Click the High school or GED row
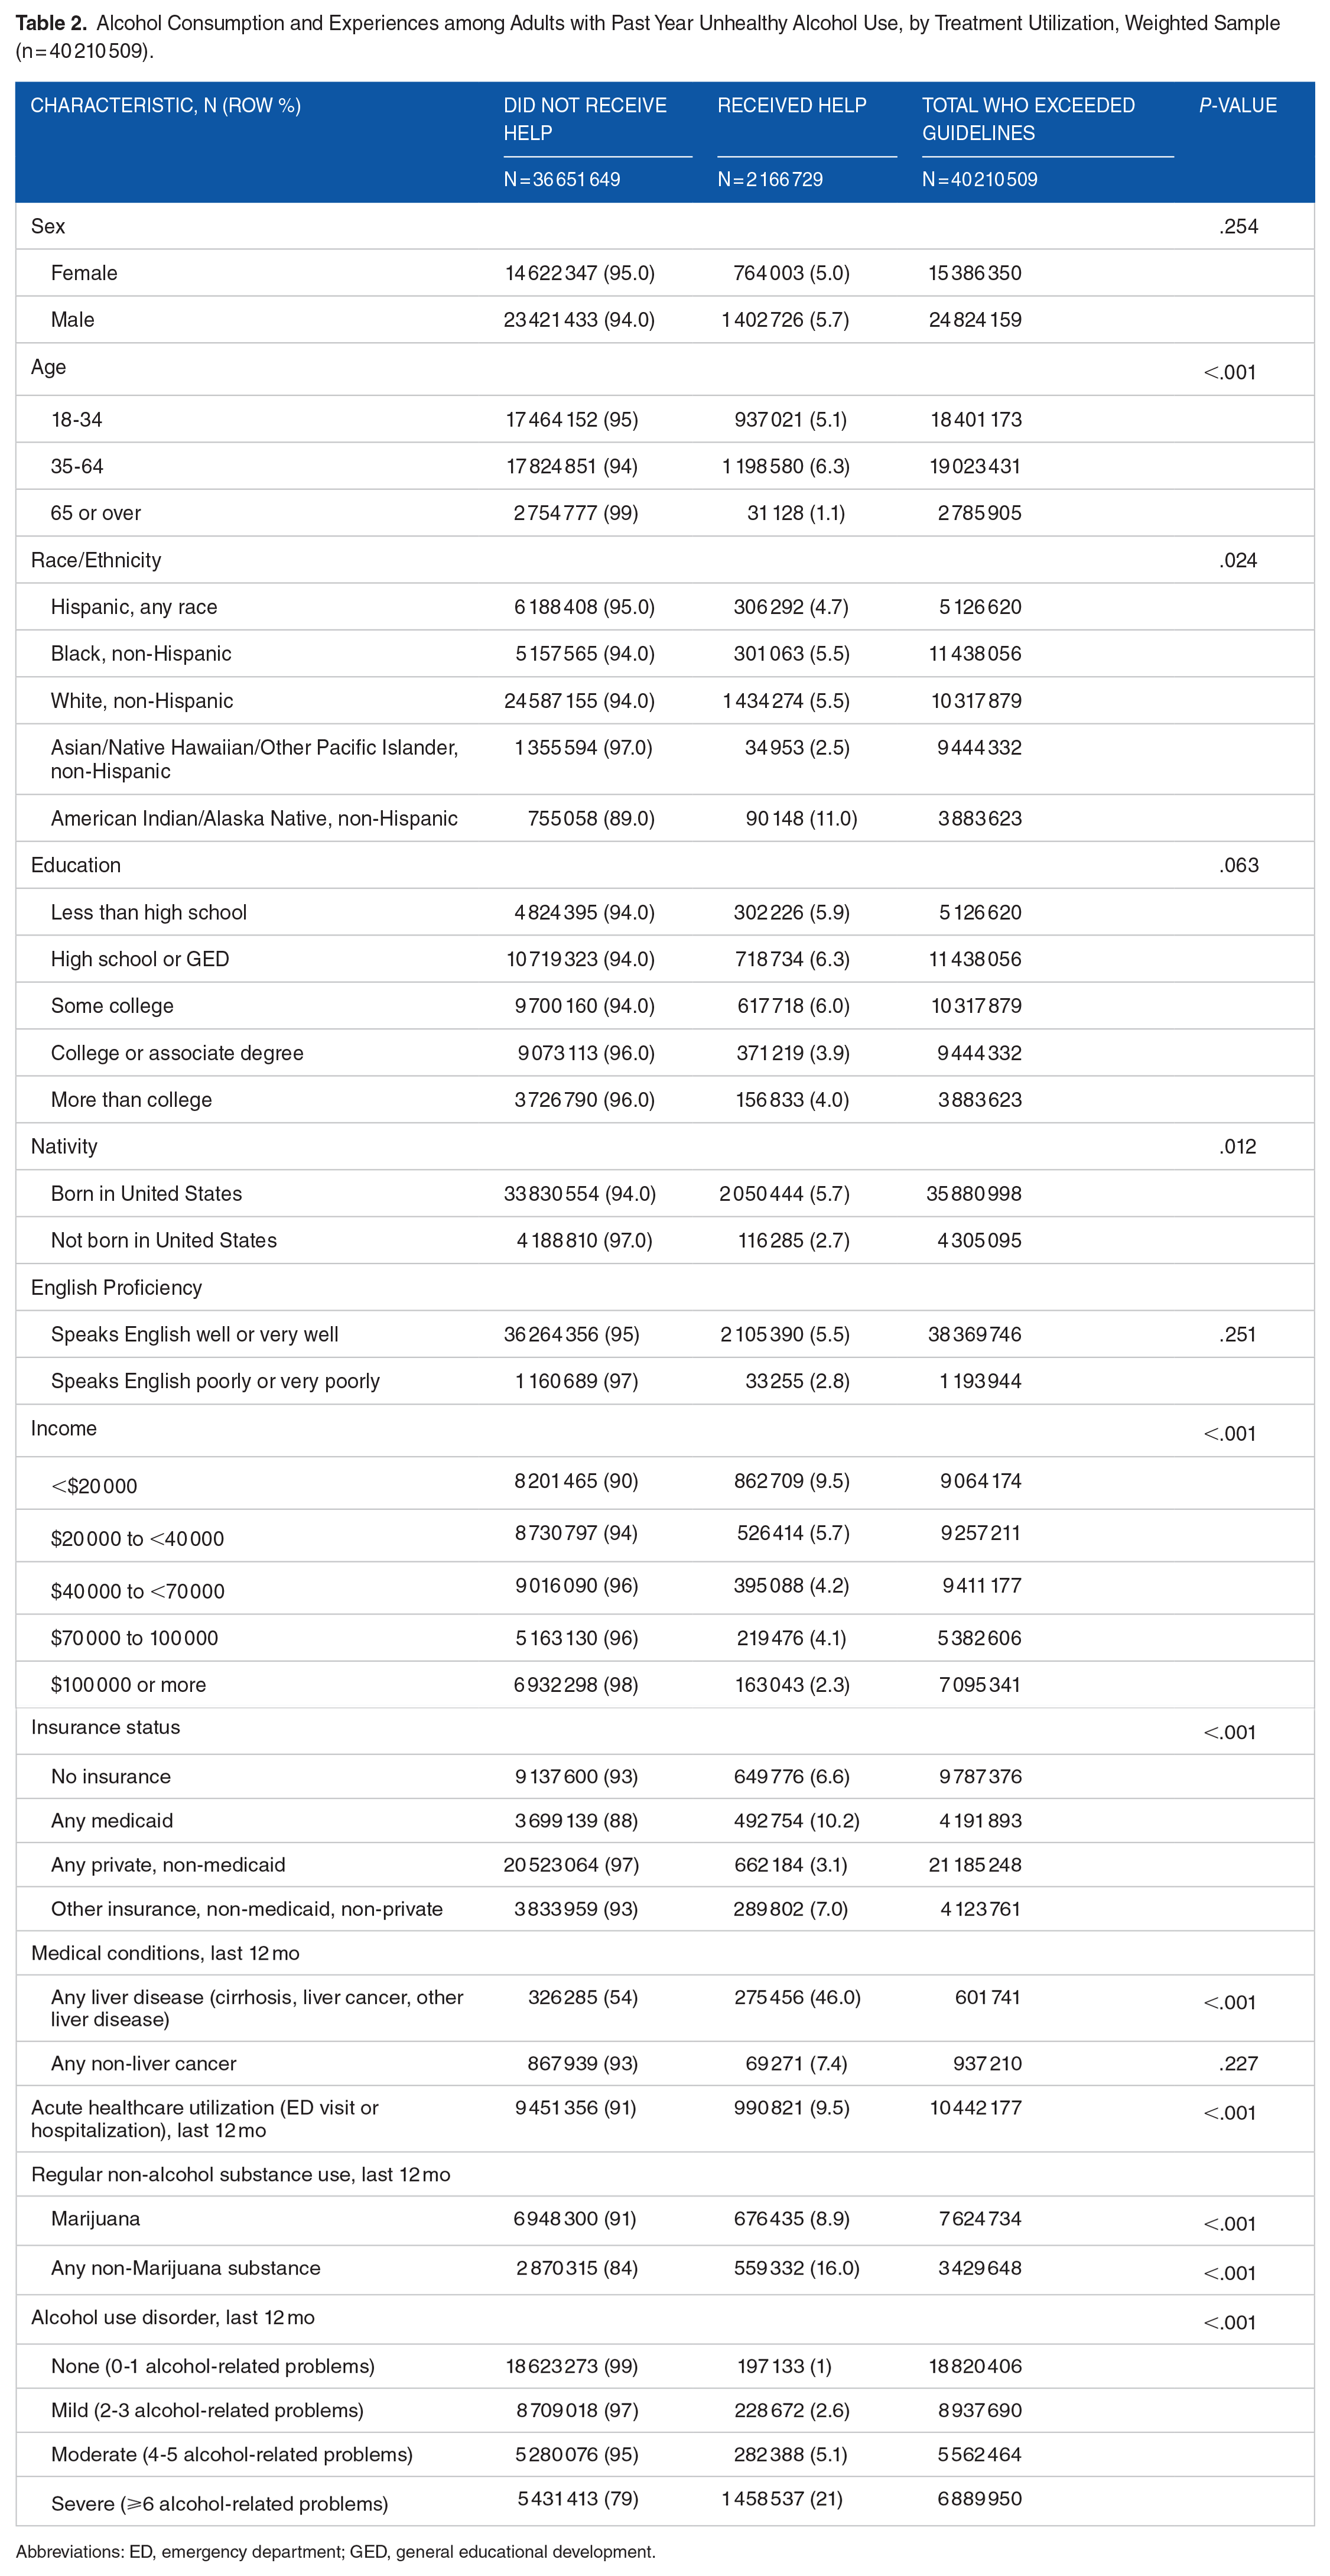 [x=664, y=959]
